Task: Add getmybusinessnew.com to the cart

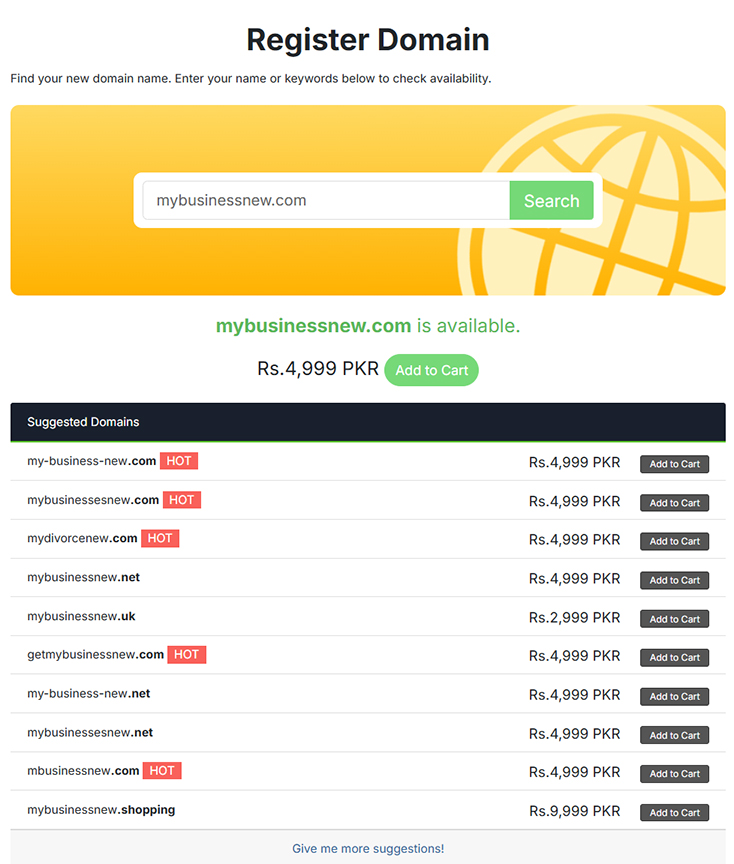Action: (x=674, y=657)
